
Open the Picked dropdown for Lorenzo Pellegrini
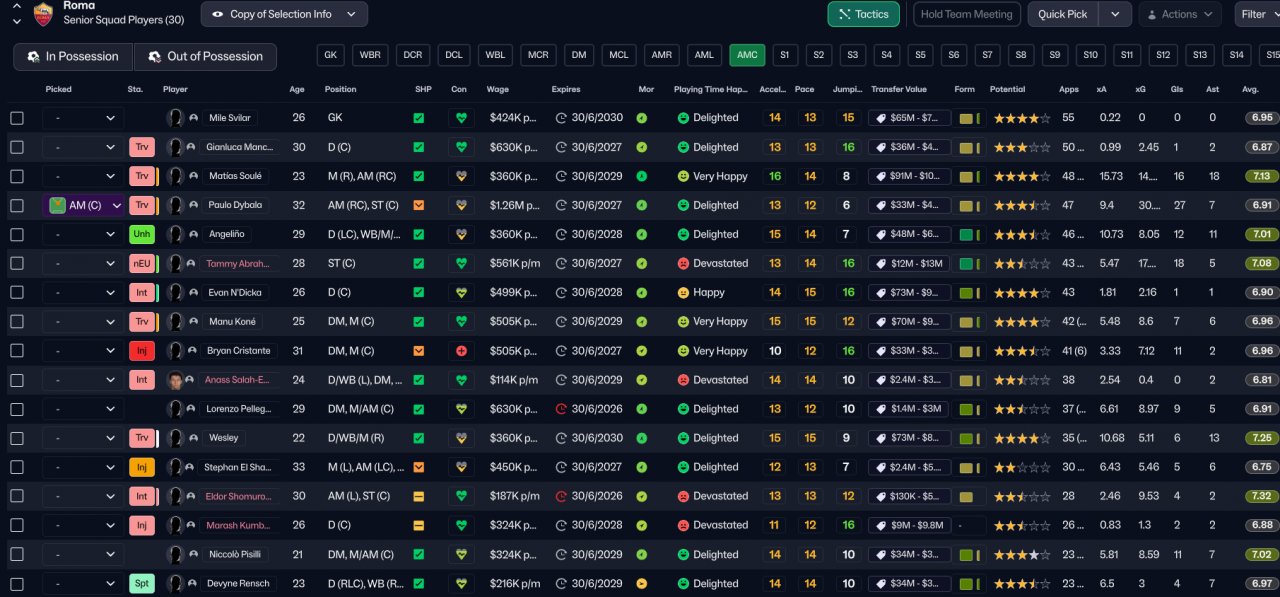[x=84, y=409]
